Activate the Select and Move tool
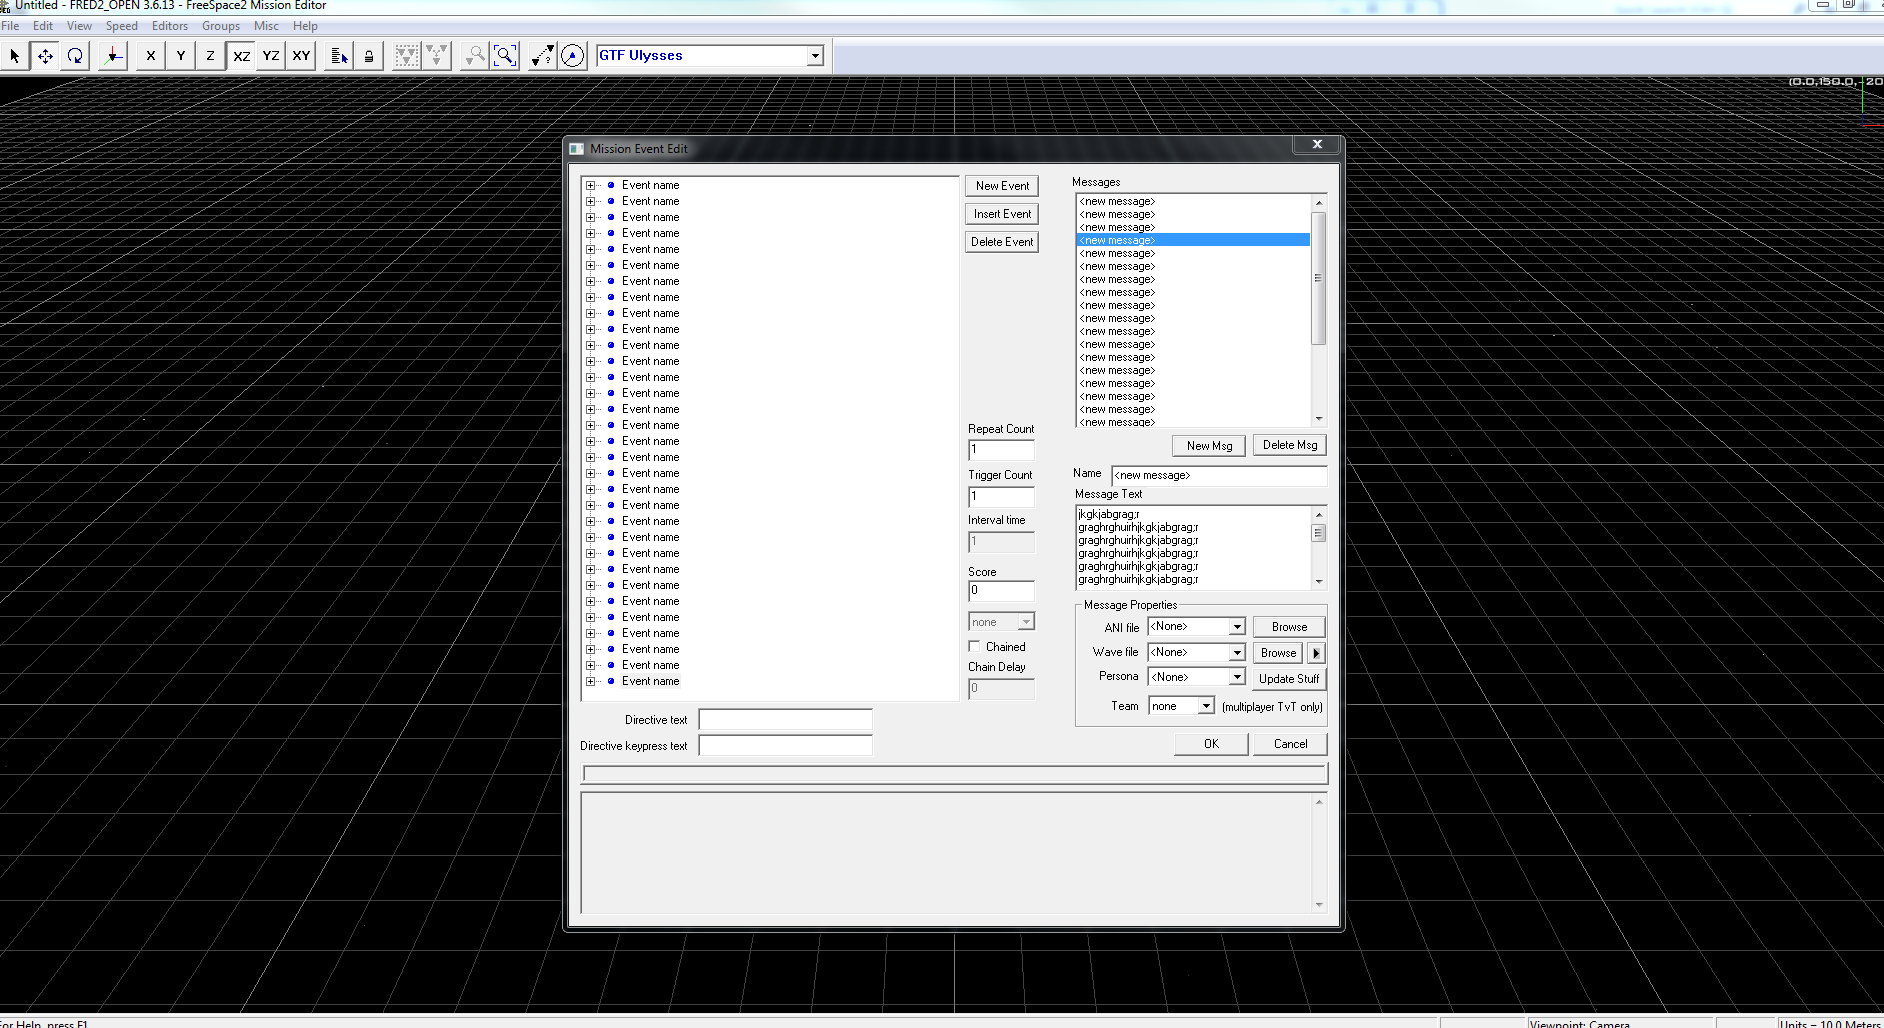This screenshot has height=1028, width=1884. coord(45,56)
